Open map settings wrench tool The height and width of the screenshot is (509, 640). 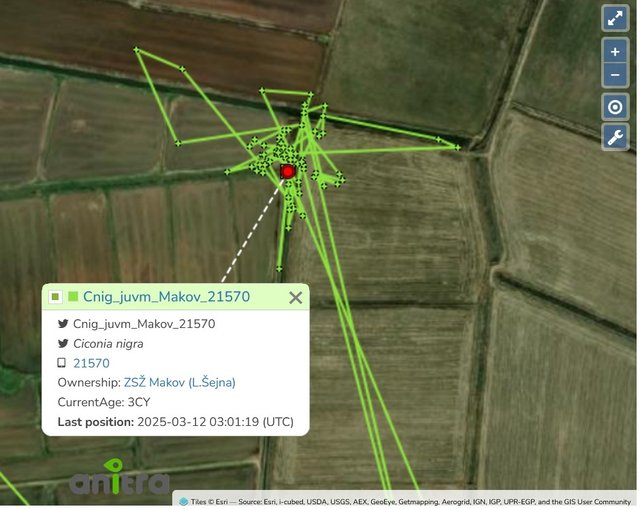[615, 137]
